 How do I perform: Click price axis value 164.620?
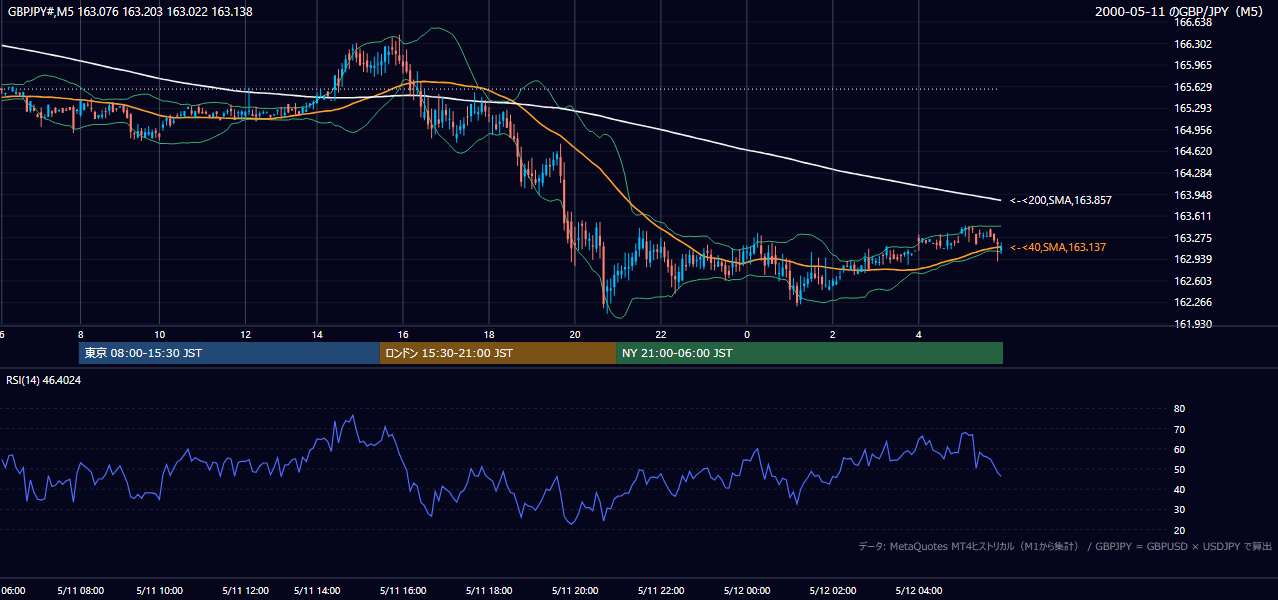click(x=1192, y=151)
